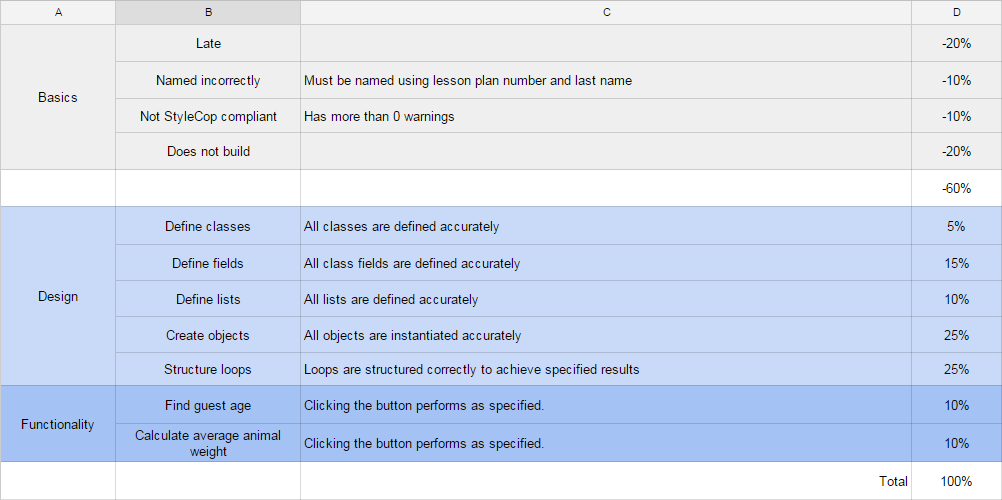Click the Total 100% cell
This screenshot has width=1002, height=500.
(956, 481)
